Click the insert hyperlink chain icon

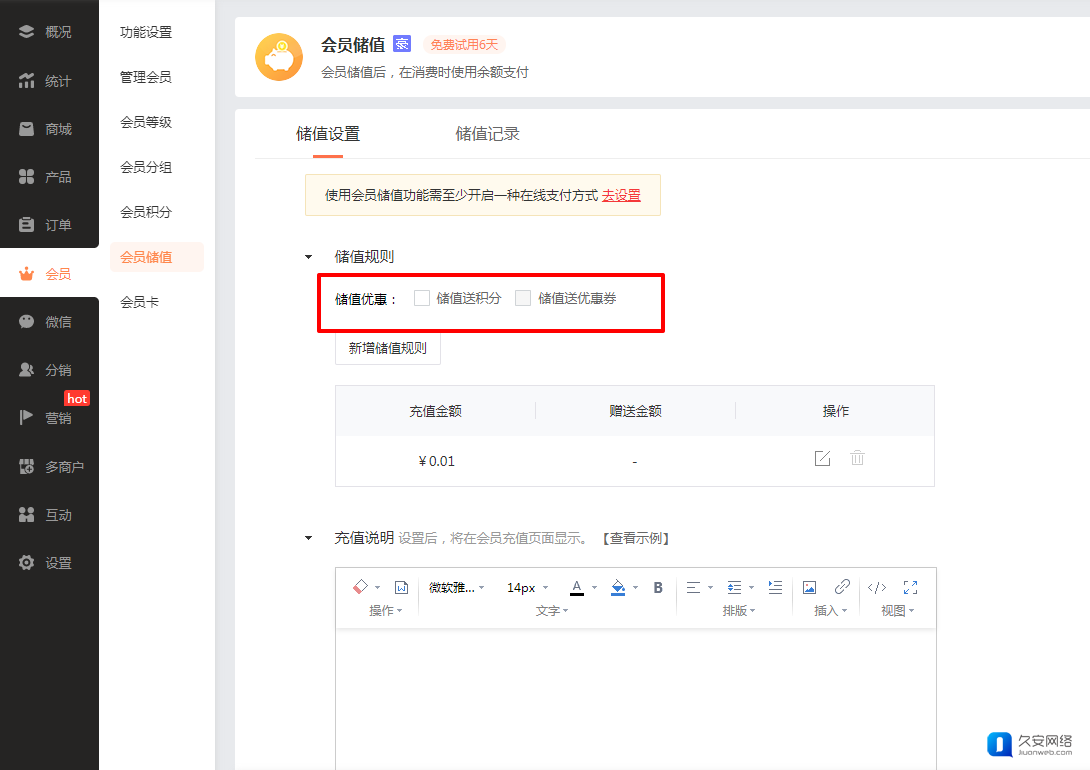coord(842,587)
